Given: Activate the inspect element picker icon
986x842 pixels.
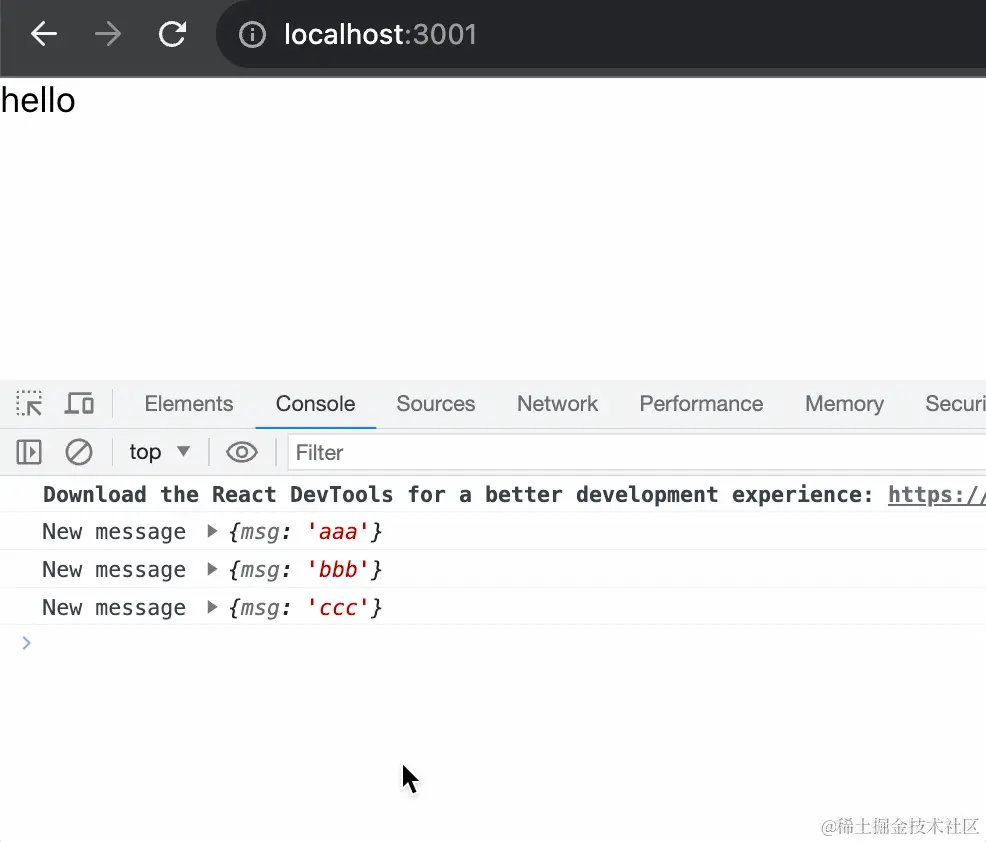Looking at the screenshot, I should (x=29, y=403).
